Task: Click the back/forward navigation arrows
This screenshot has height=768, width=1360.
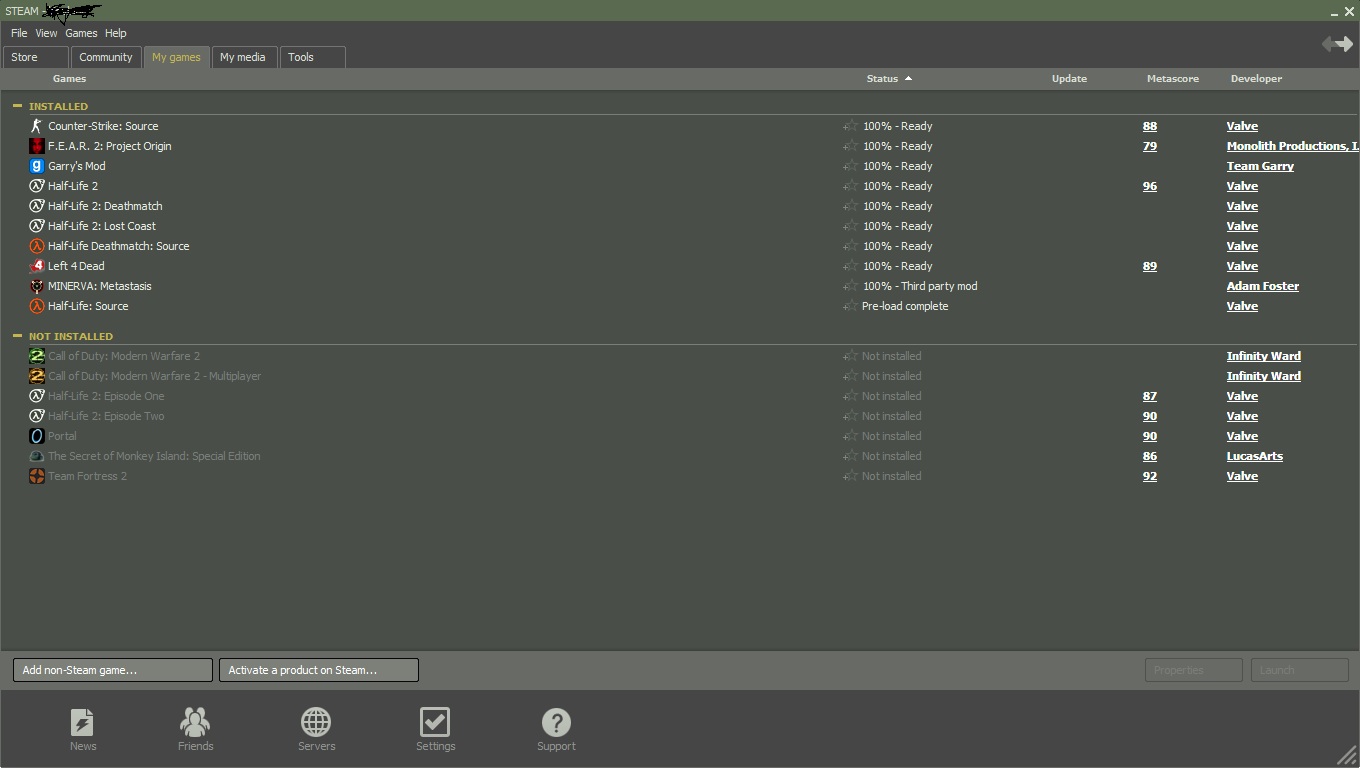Action: (x=1337, y=44)
